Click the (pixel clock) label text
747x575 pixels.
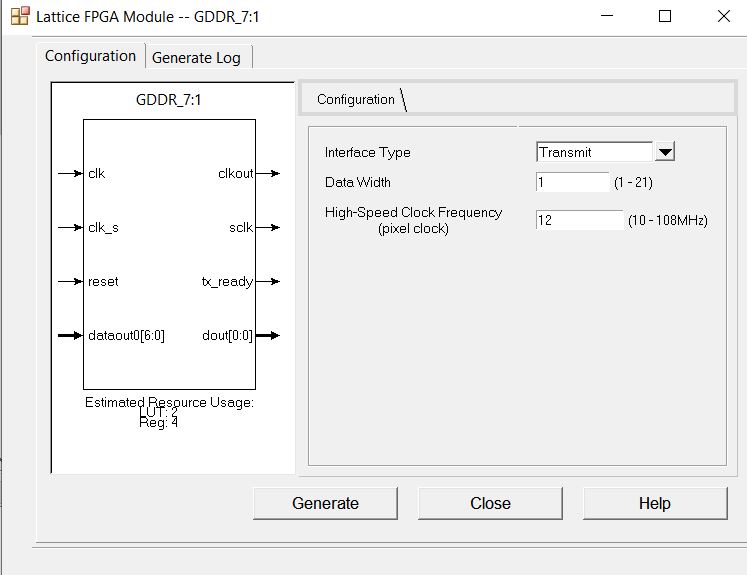[x=413, y=229]
